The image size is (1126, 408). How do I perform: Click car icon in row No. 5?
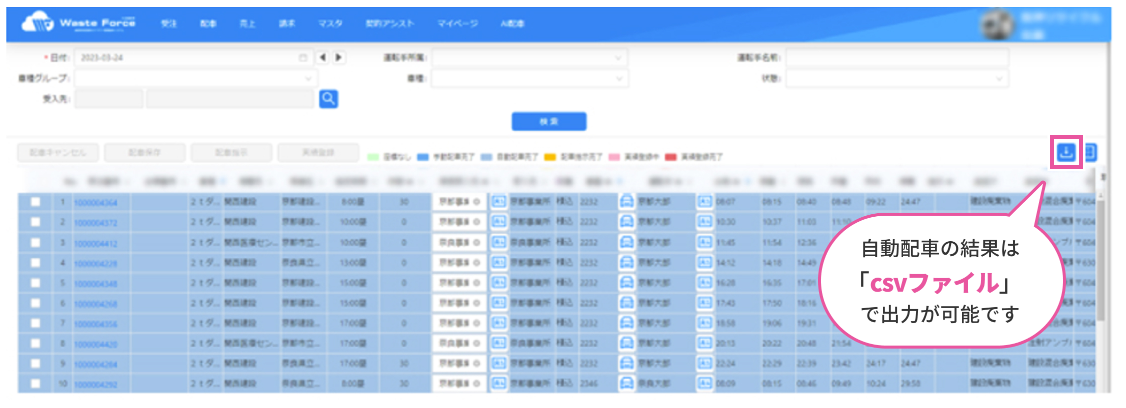[626, 283]
